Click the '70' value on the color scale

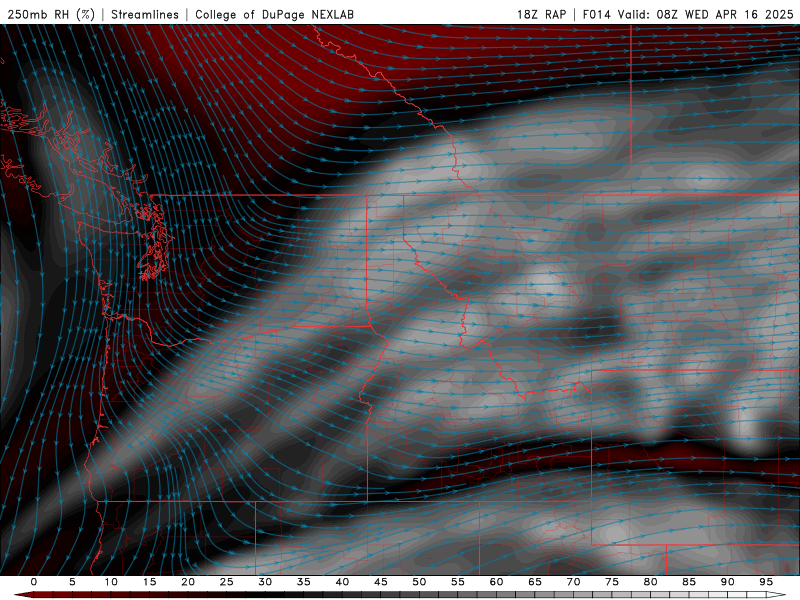click(573, 582)
